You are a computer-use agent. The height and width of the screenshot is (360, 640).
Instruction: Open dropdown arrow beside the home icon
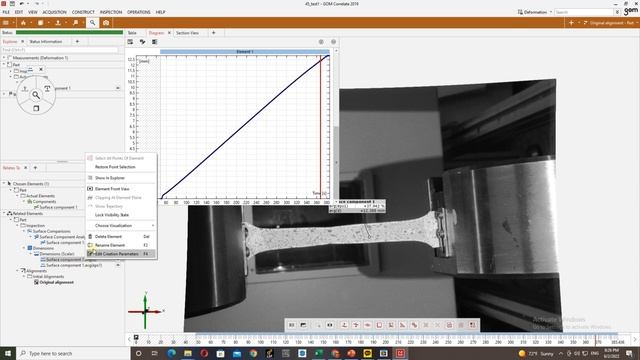coord(31,23)
